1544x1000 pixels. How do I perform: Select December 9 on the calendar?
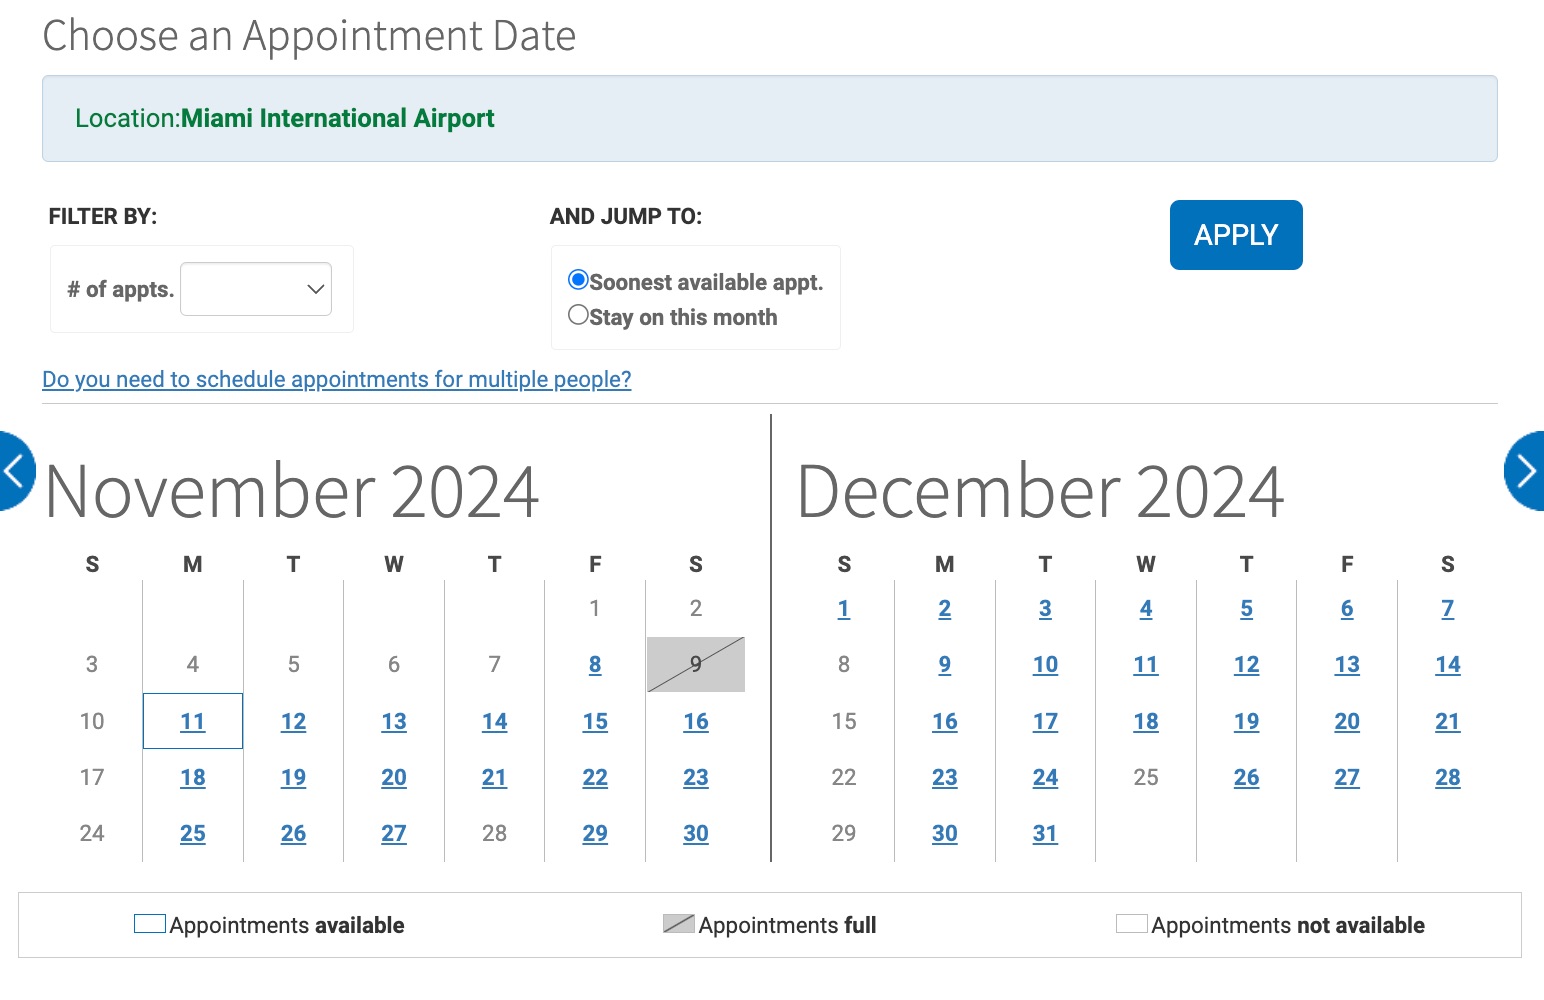(x=944, y=664)
